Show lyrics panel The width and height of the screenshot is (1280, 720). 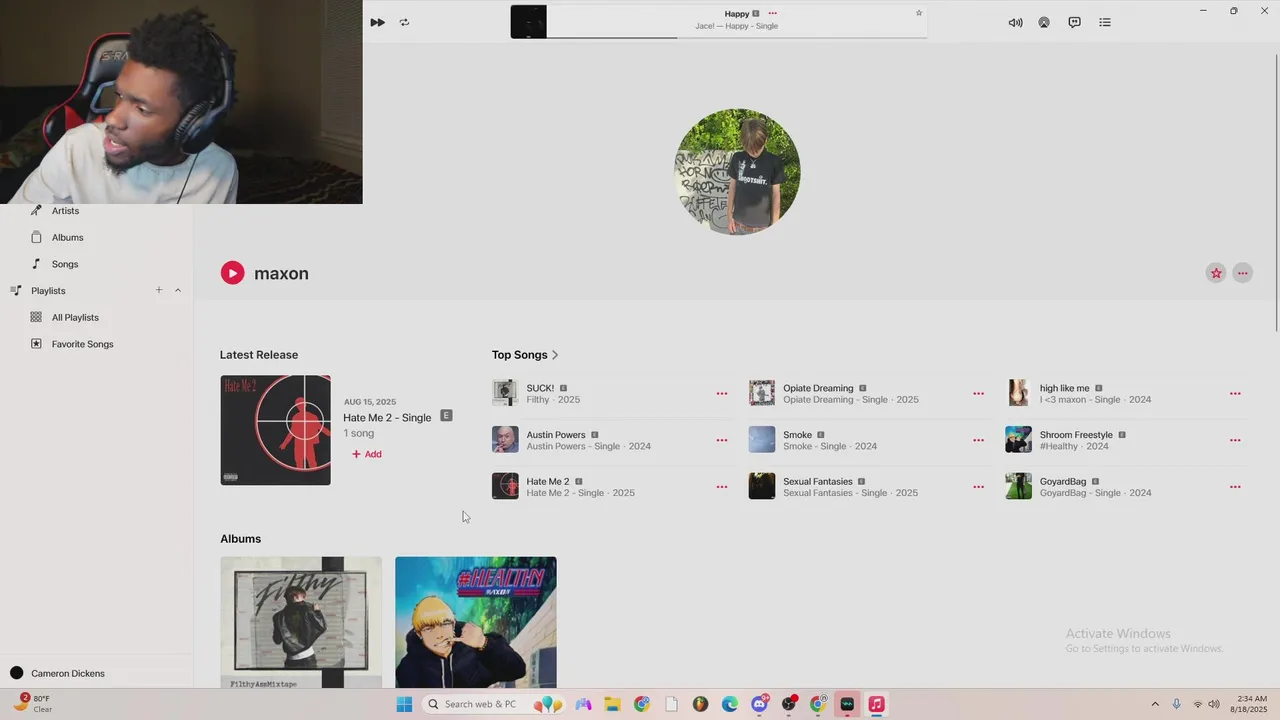[x=1074, y=22]
